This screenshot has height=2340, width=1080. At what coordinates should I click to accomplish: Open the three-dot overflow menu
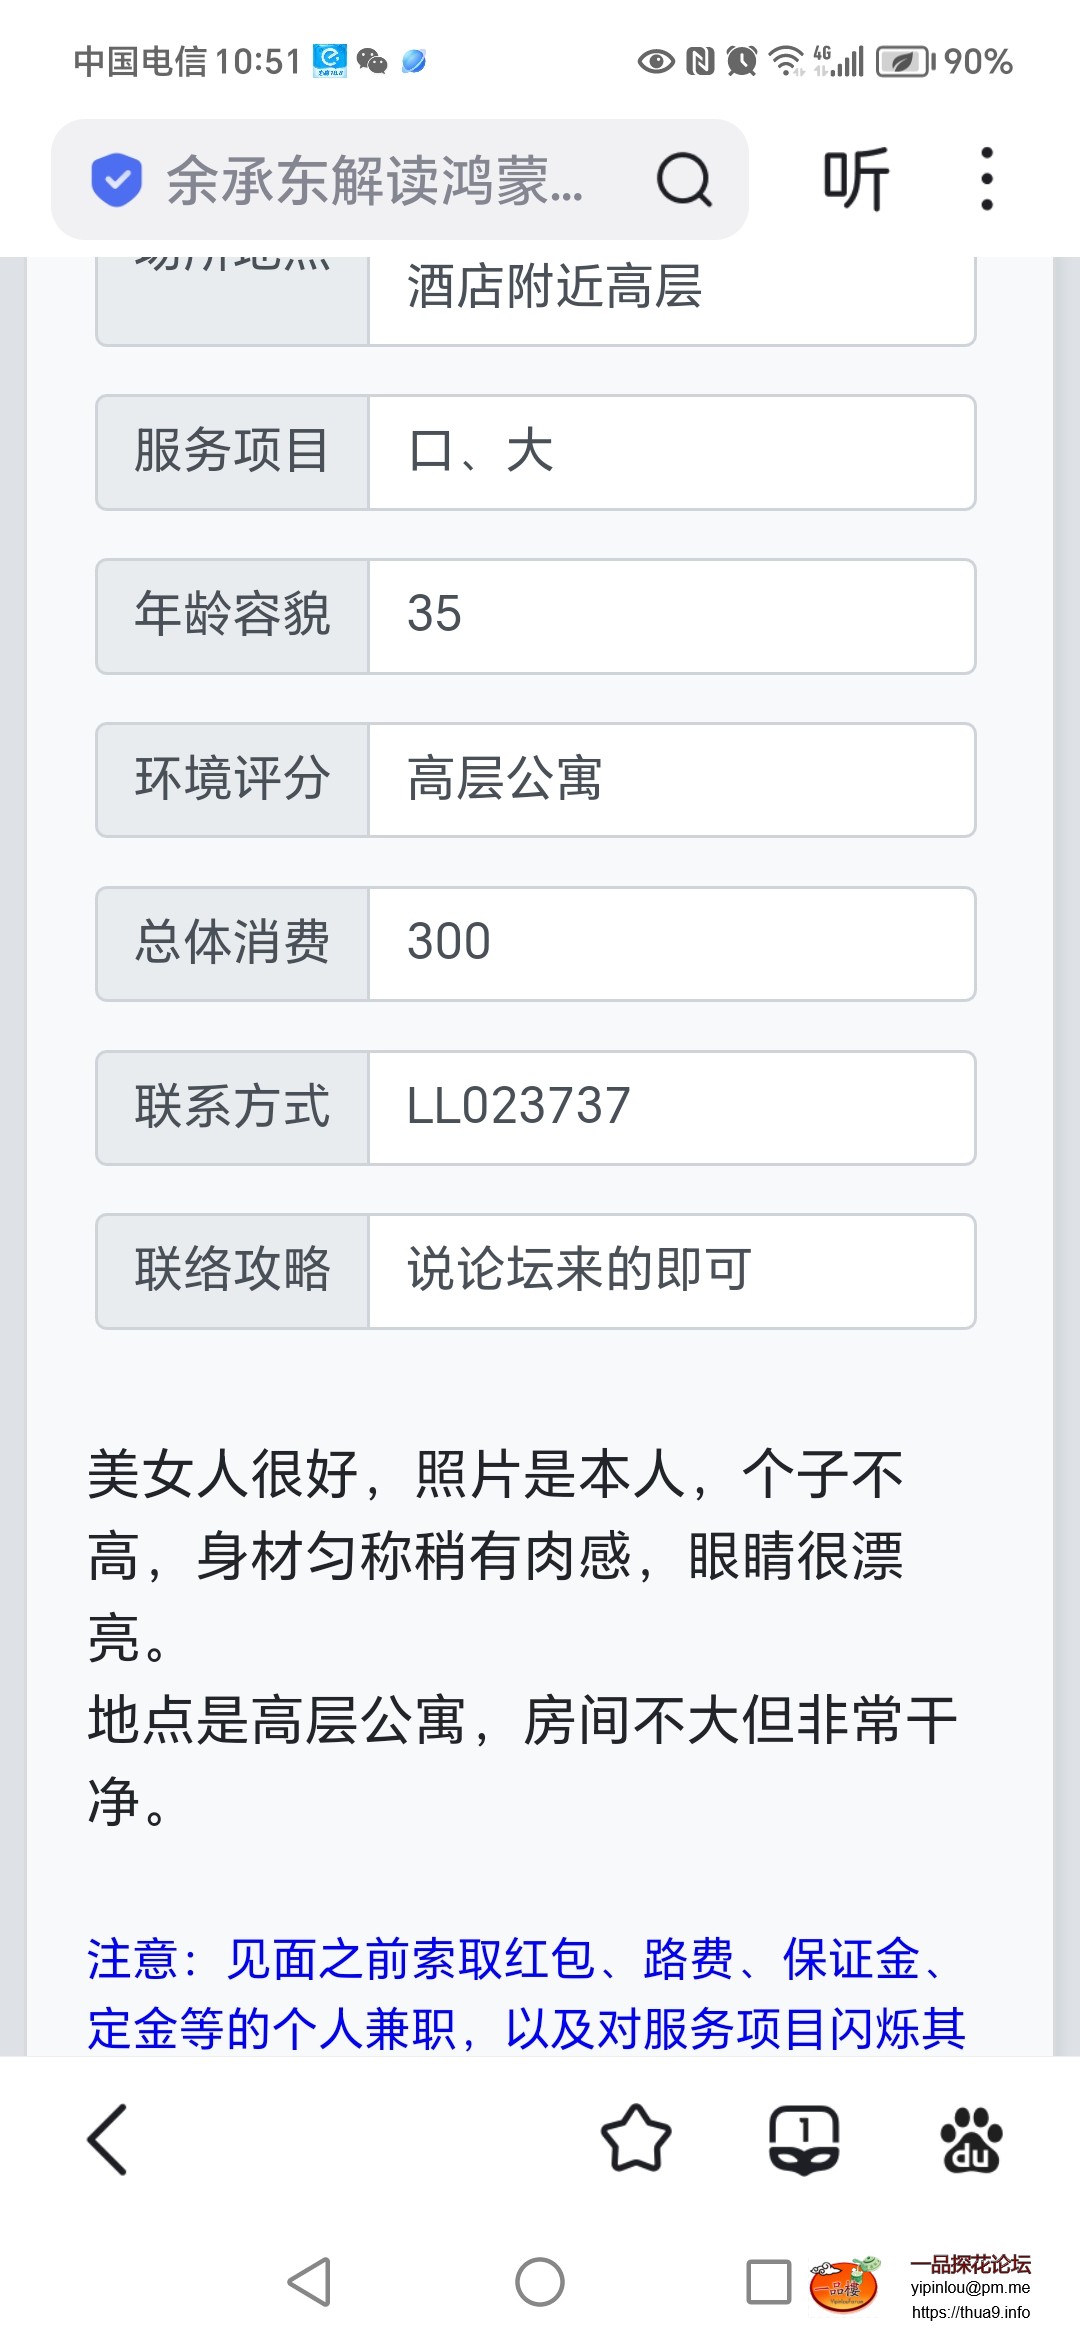click(x=987, y=180)
